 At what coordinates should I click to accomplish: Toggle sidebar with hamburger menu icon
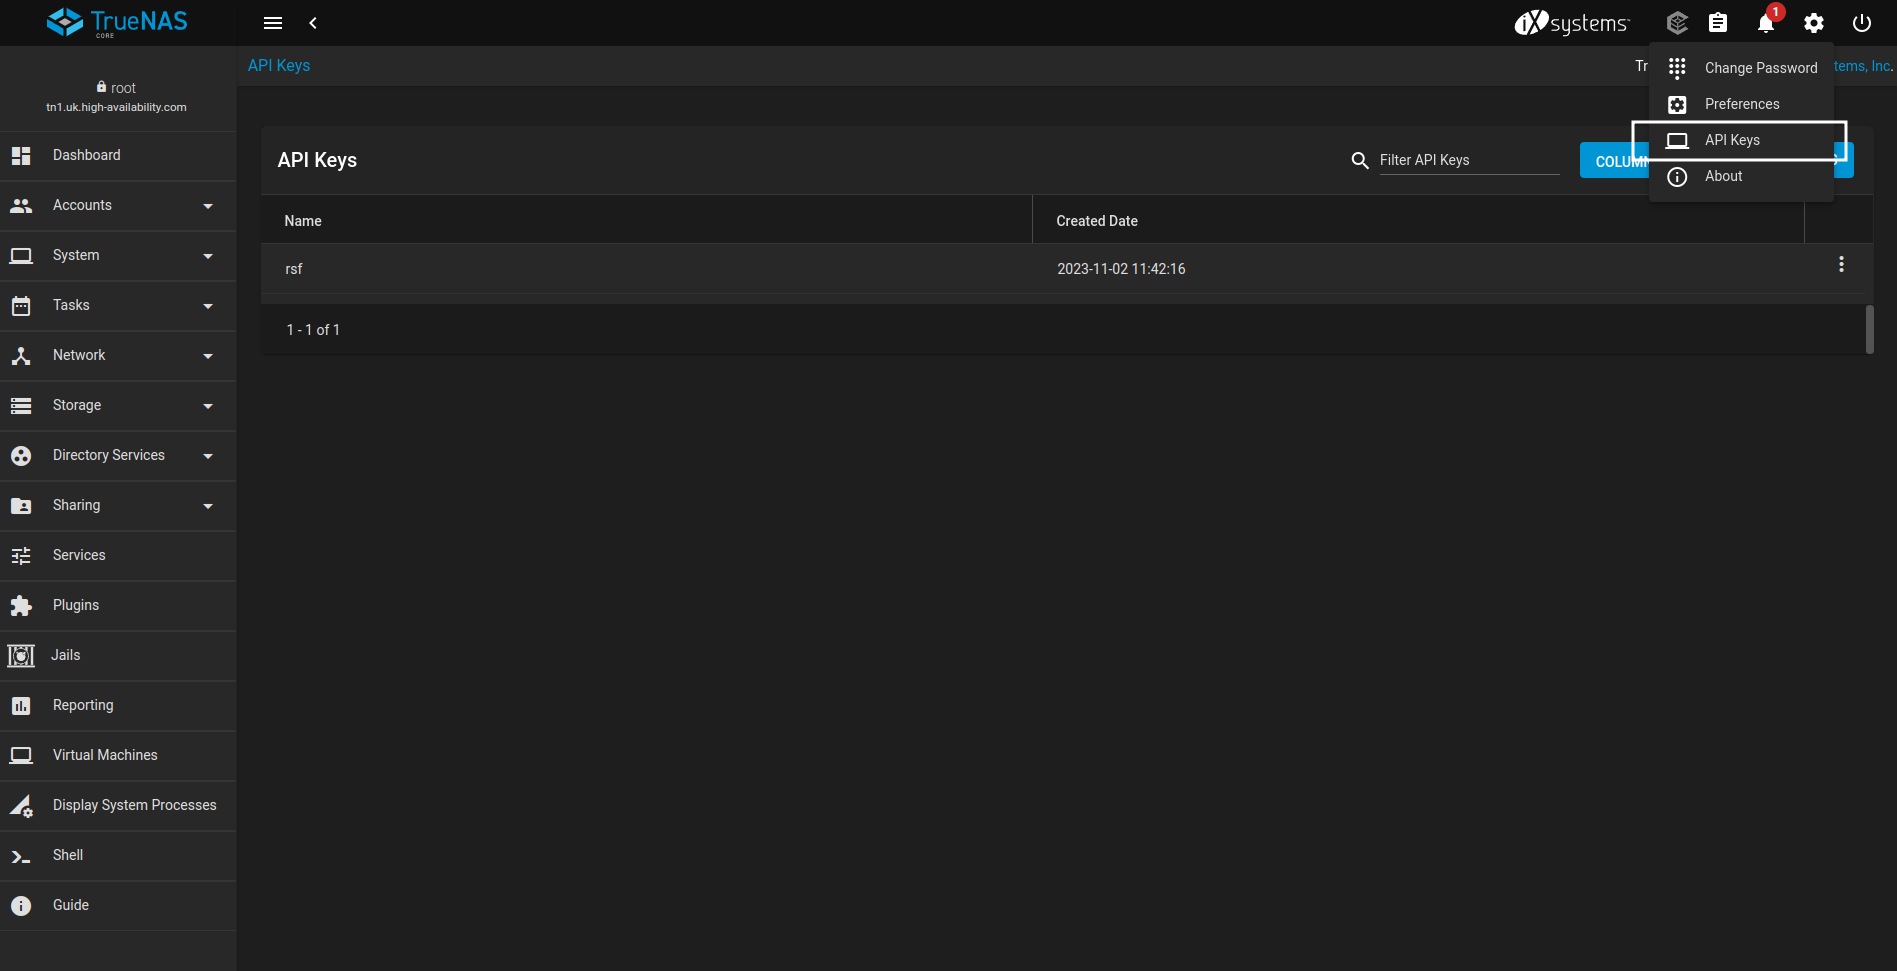coord(272,23)
